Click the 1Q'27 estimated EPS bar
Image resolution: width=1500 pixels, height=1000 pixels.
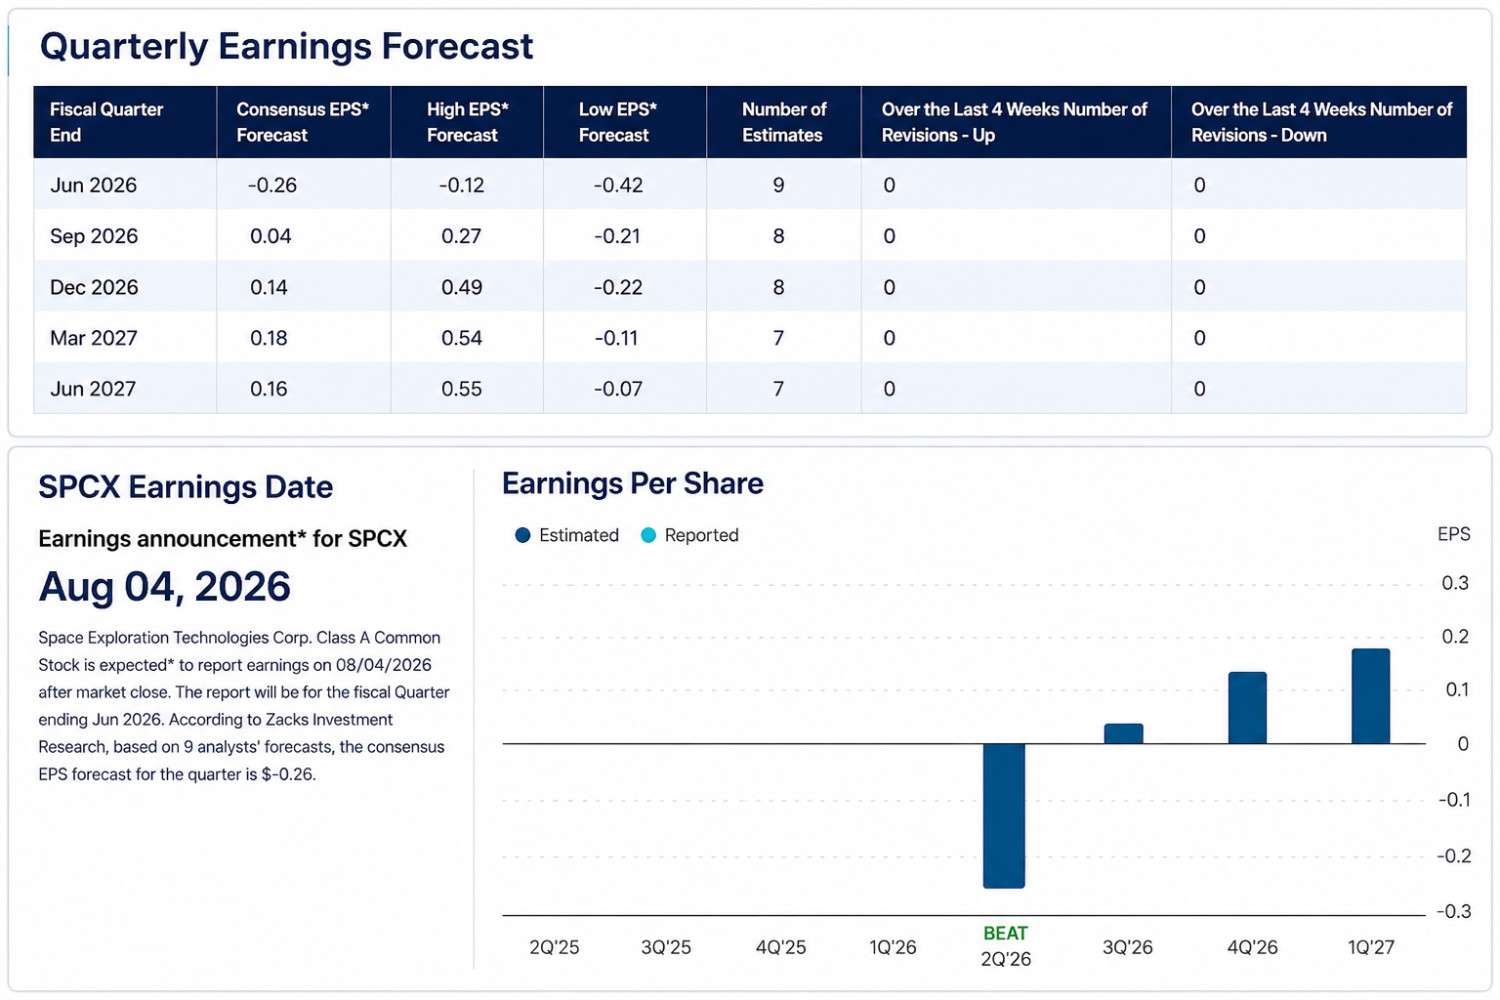[1370, 696]
